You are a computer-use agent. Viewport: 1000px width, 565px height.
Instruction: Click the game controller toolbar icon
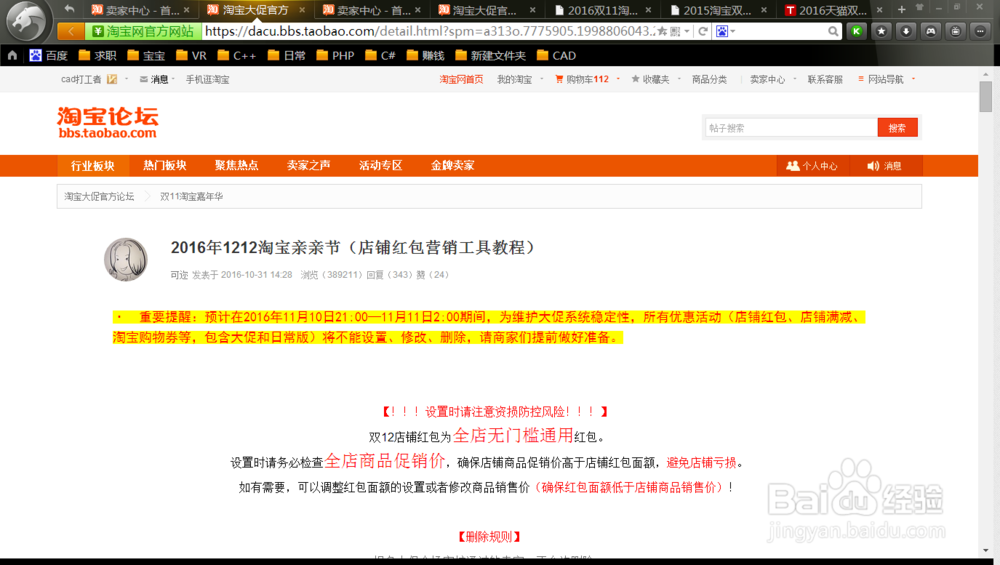click(x=930, y=31)
